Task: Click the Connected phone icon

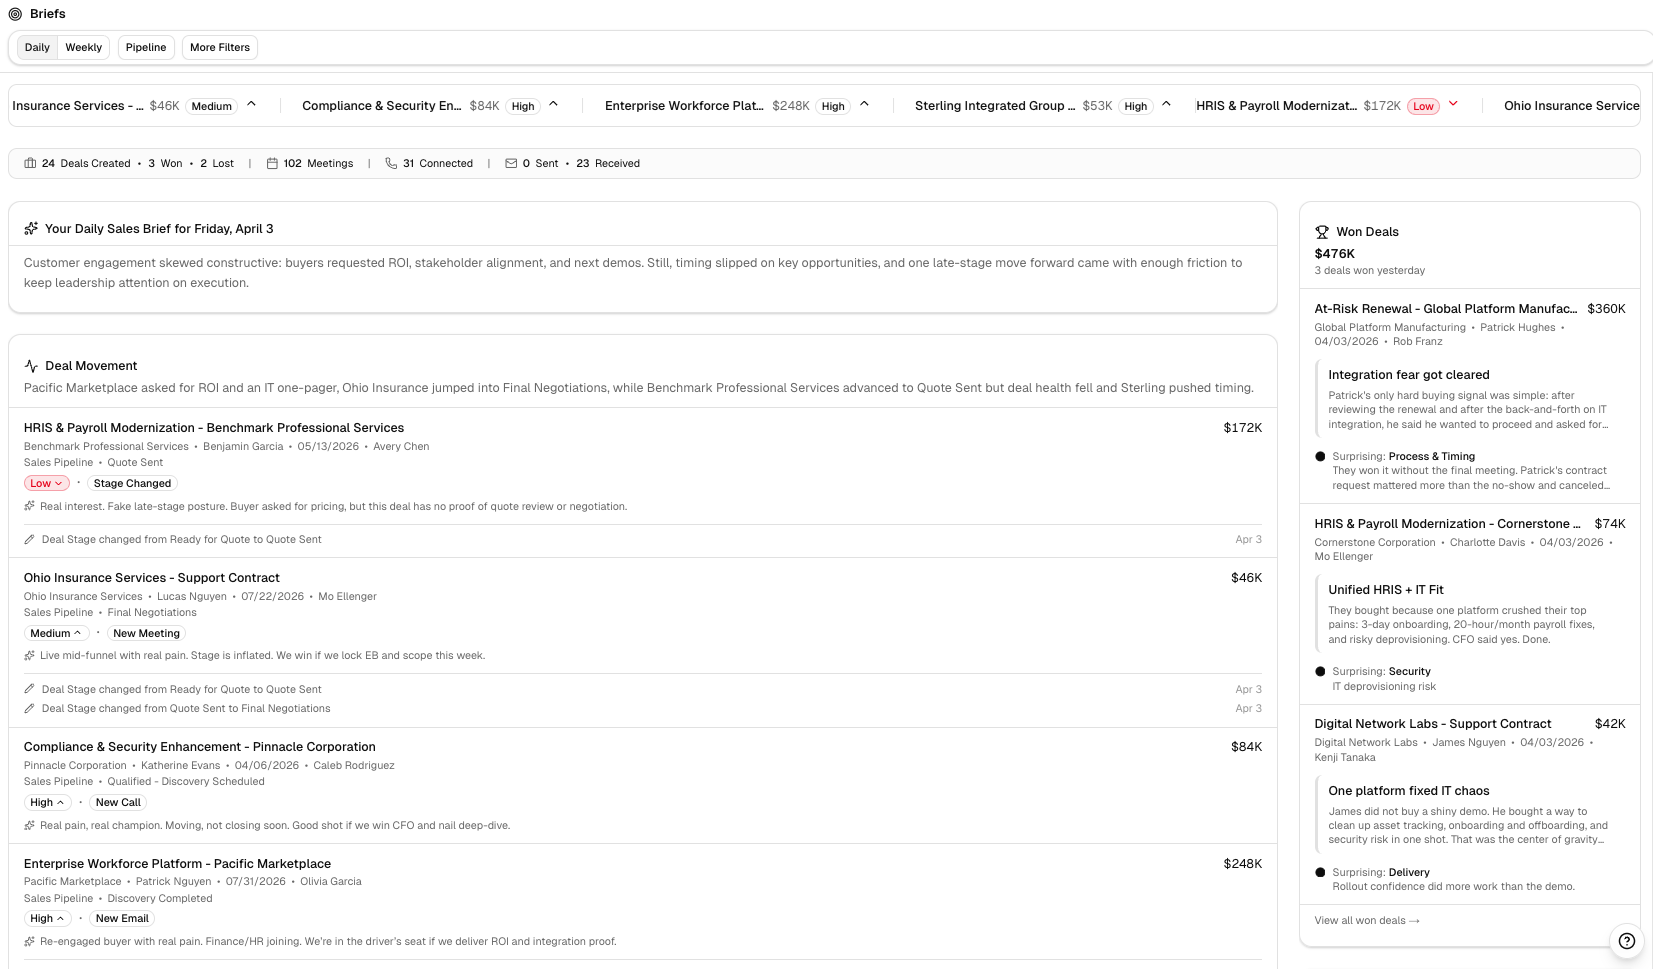Action: point(391,164)
